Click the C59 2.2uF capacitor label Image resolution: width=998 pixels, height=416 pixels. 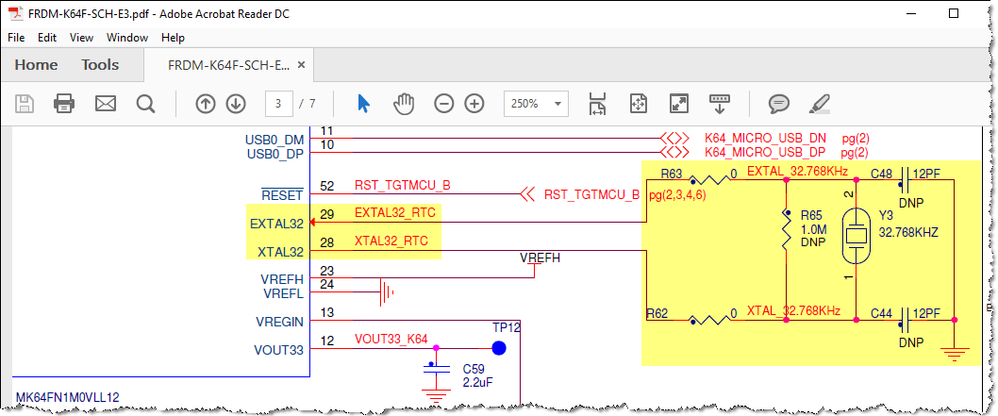(478, 375)
